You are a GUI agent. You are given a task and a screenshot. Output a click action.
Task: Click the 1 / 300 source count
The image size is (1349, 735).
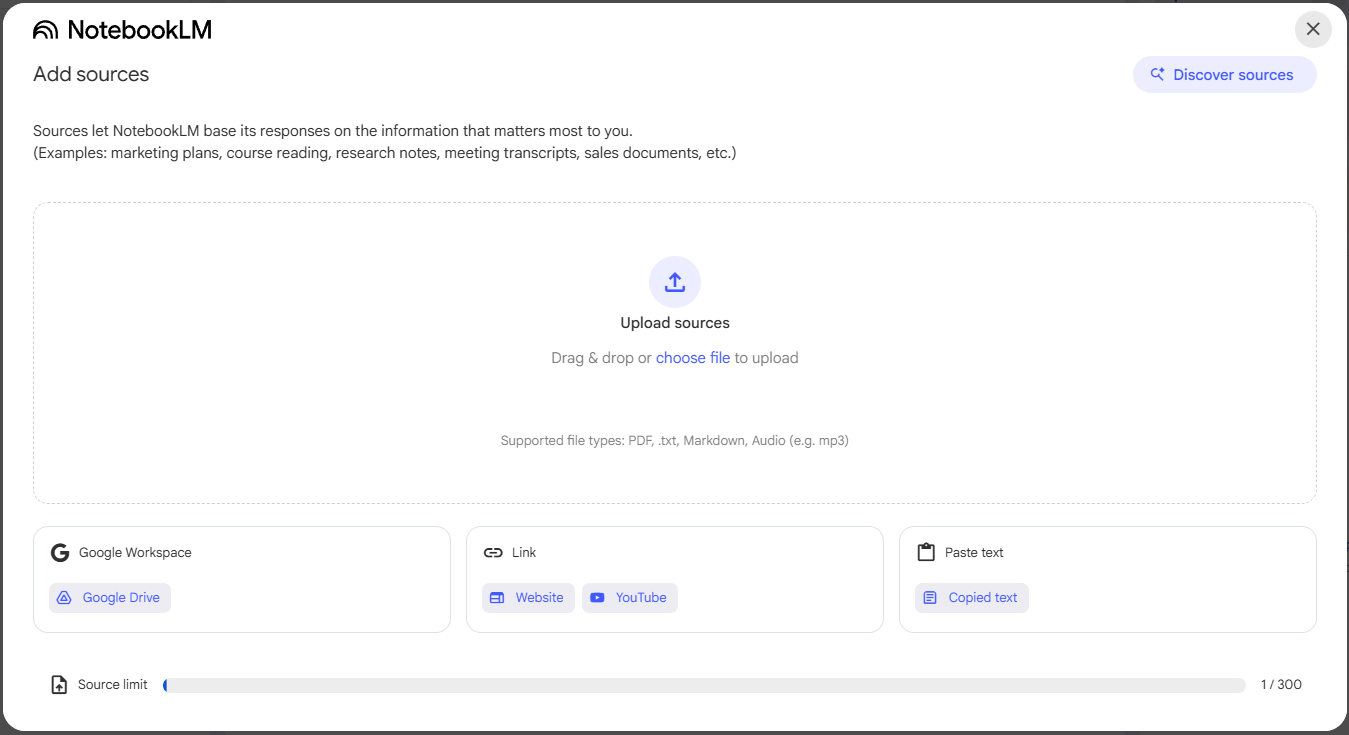point(1281,685)
